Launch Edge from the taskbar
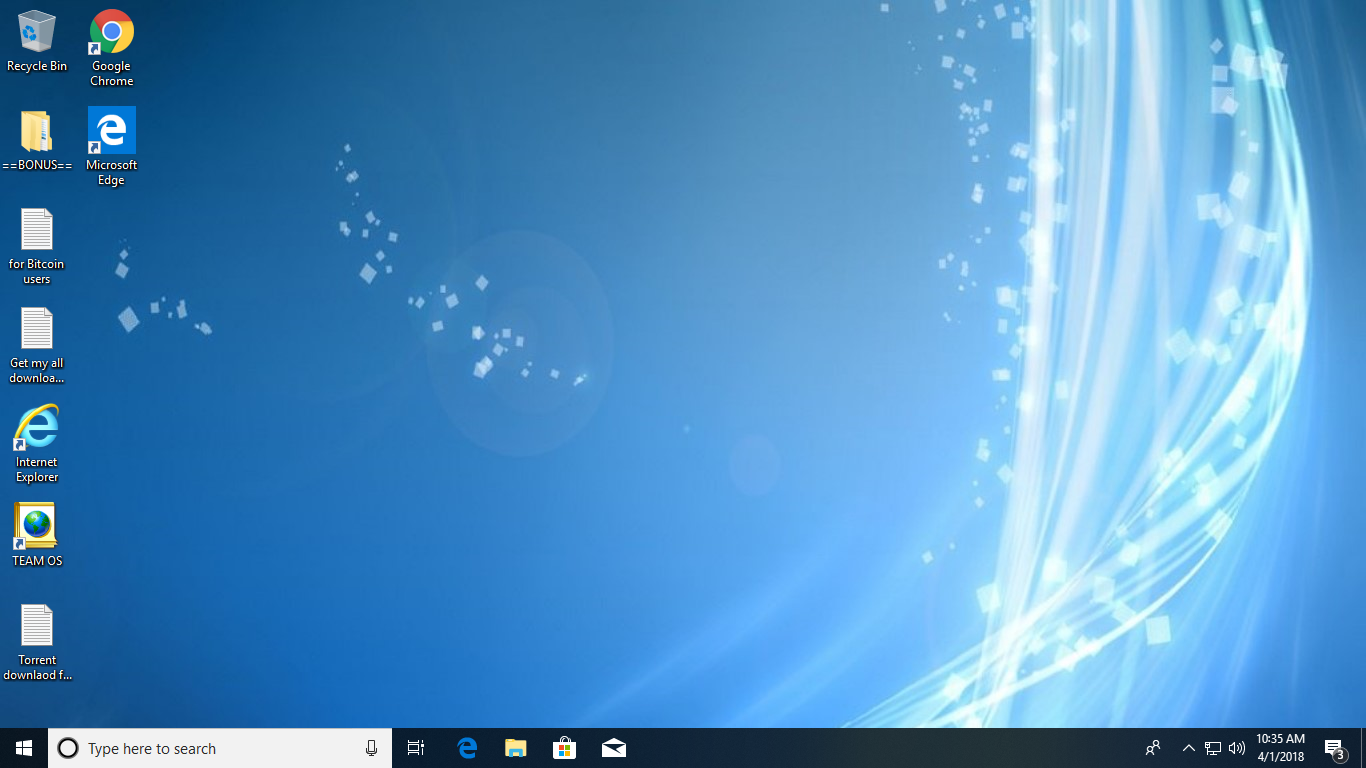This screenshot has height=768, width=1366. pyautogui.click(x=467, y=748)
